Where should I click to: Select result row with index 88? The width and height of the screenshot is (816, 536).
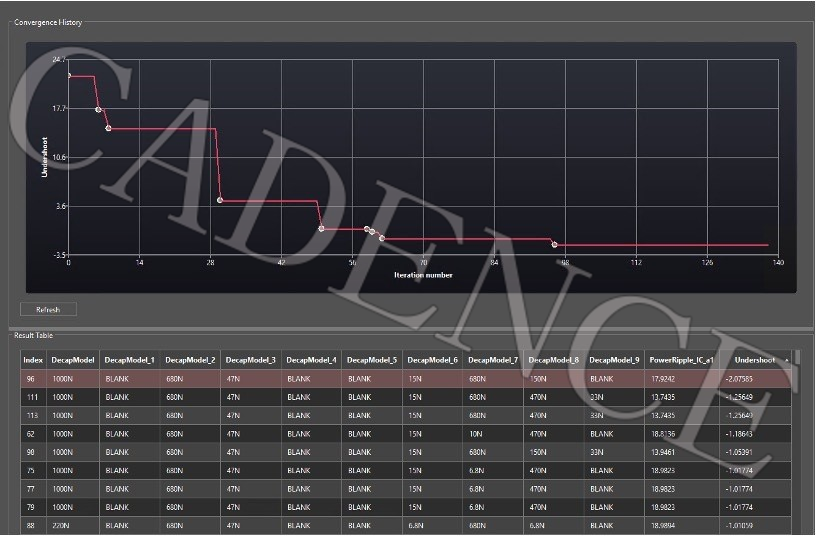click(406, 526)
